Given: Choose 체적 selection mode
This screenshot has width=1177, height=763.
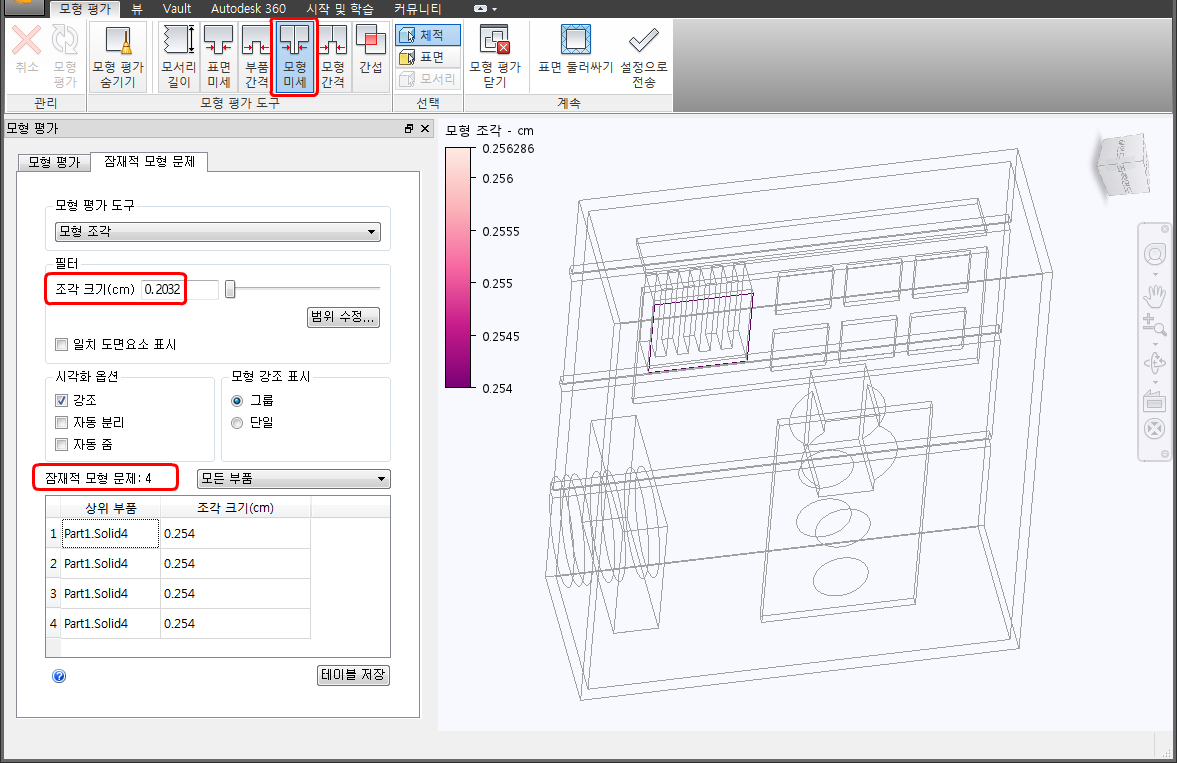Looking at the screenshot, I should pos(428,35).
